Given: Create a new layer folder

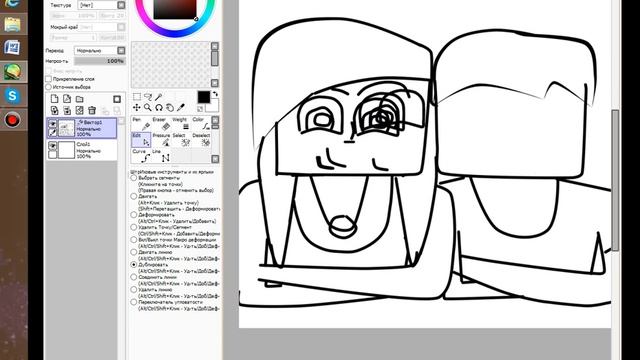Looking at the screenshot, I should [x=79, y=99].
